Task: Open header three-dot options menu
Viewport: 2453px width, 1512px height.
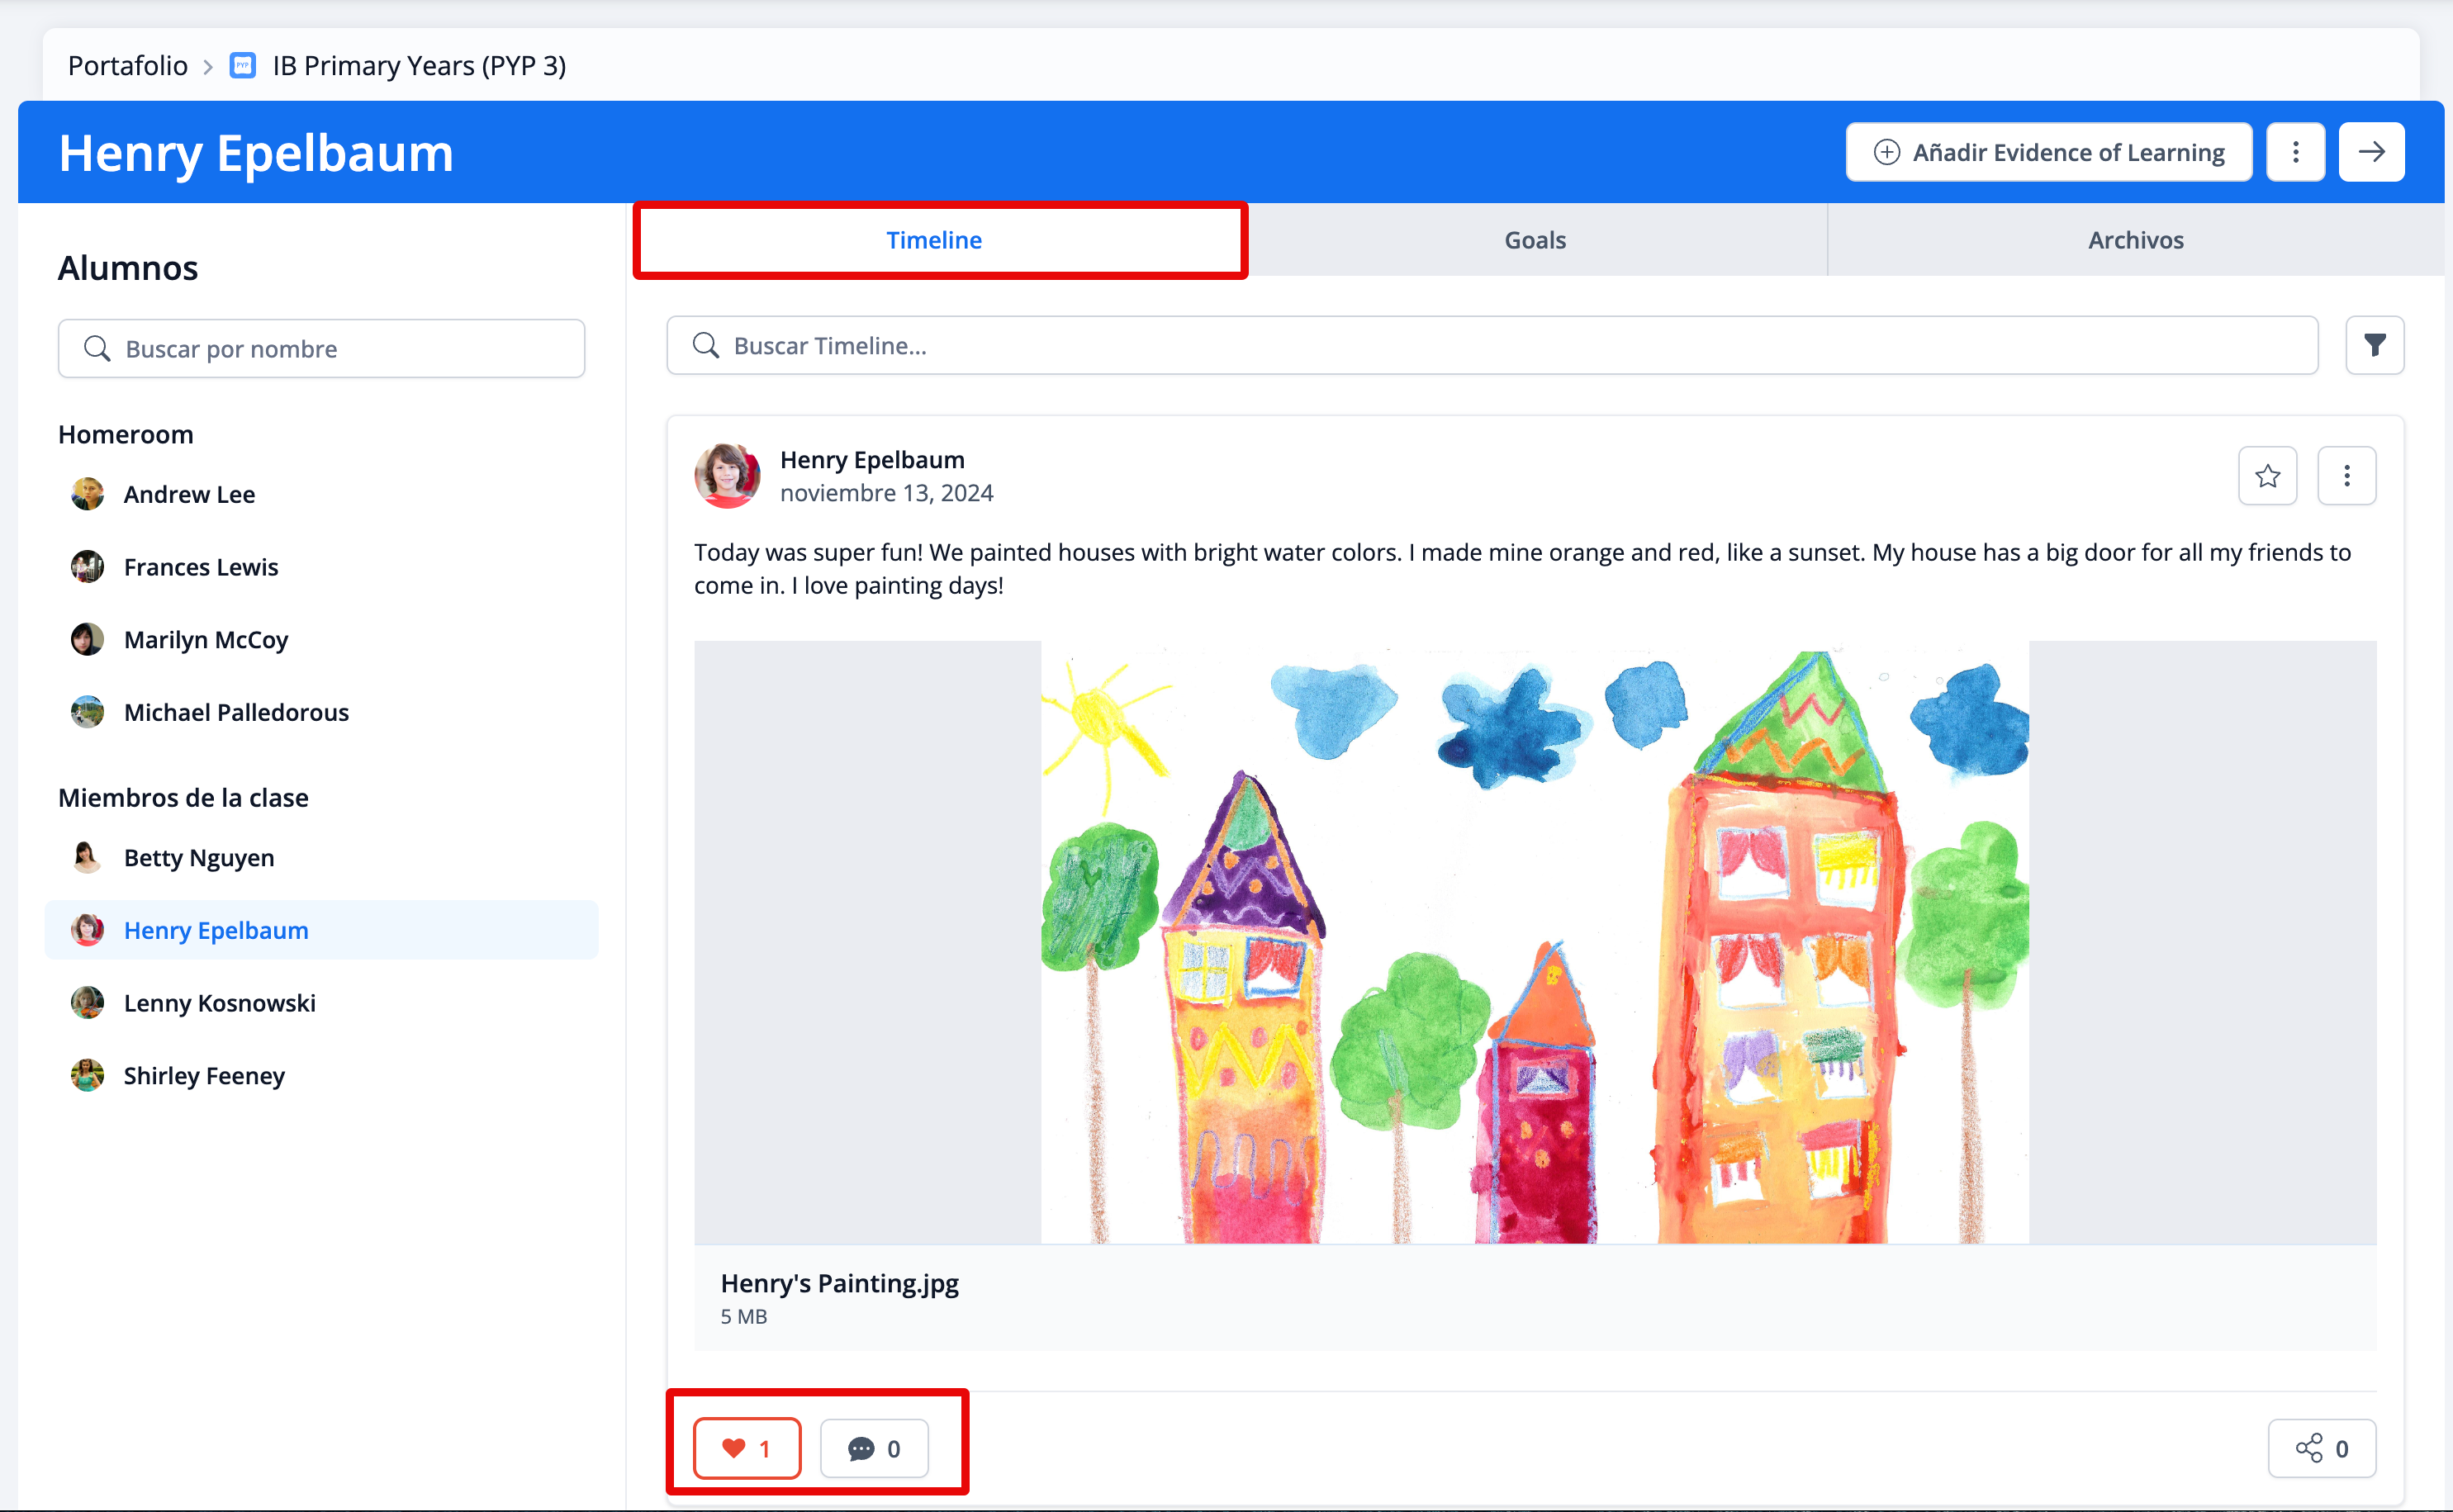Action: pos(2295,152)
